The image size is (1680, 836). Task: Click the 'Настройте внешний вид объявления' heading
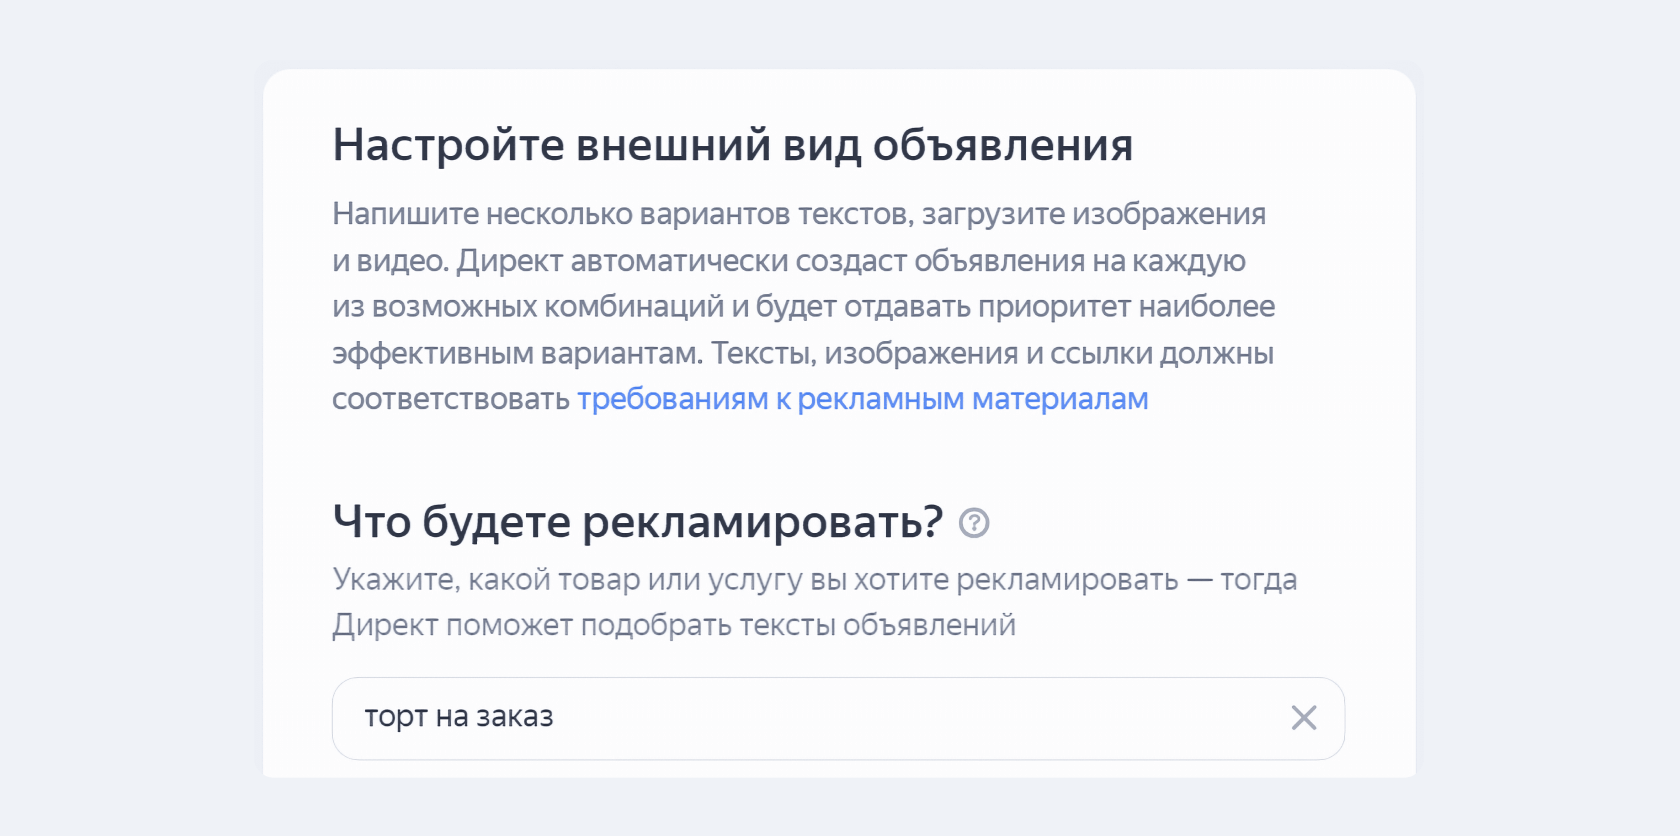732,145
